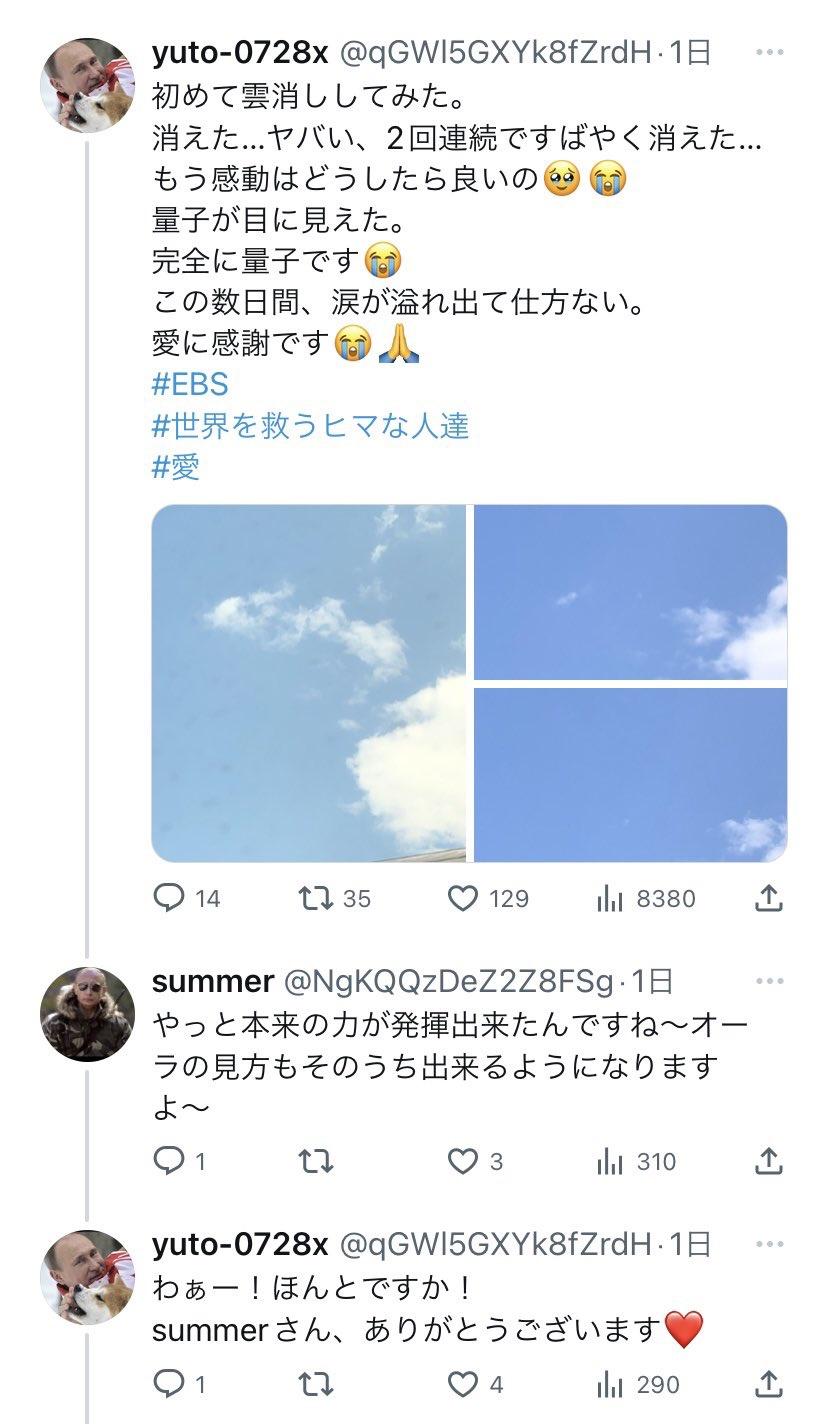Image resolution: width=828 pixels, height=1424 pixels.
Task: Open the #世界を救うヒマな人達 hashtag
Action: pos(310,426)
